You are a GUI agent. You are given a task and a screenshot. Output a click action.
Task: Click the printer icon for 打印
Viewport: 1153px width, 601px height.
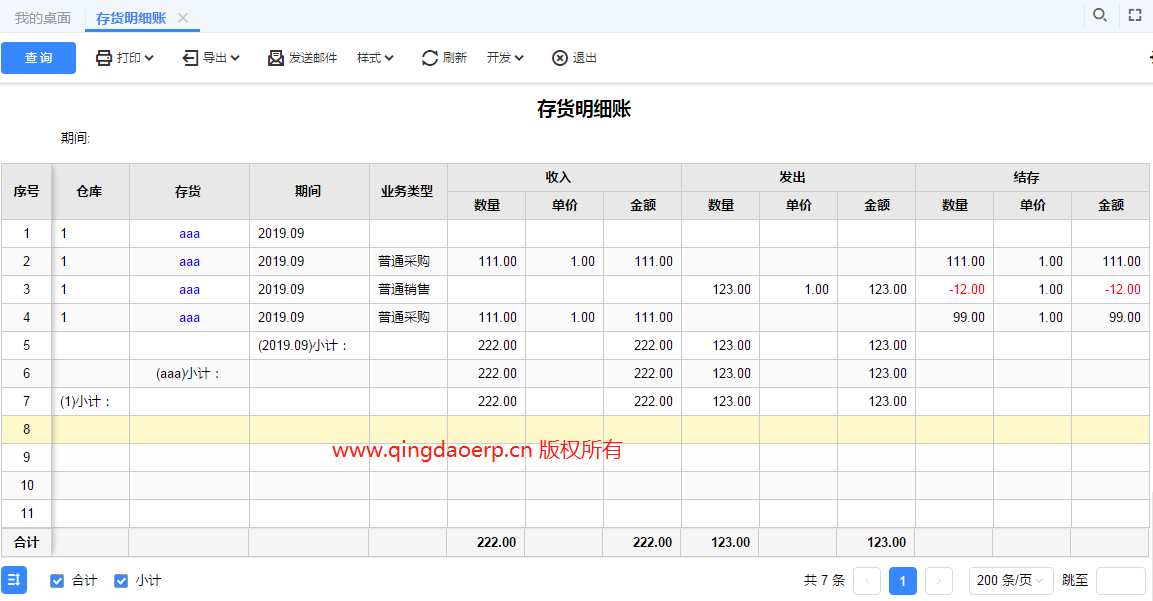click(104, 58)
